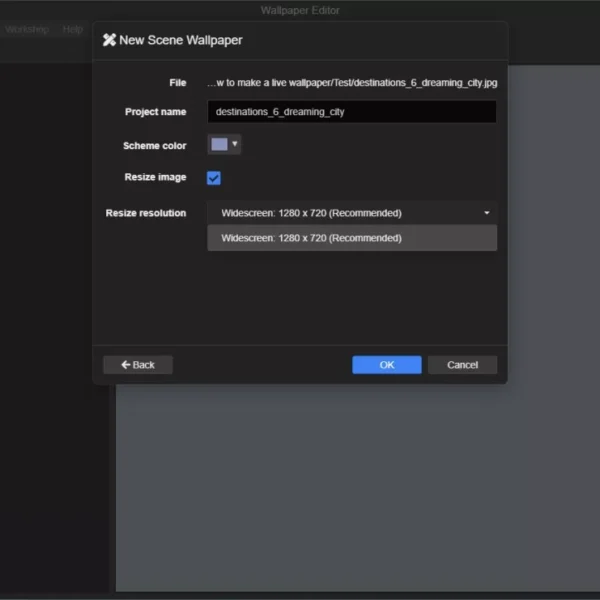The width and height of the screenshot is (600, 600).
Task: Click the New Scene Wallpaper dialog title
Action: (x=180, y=40)
